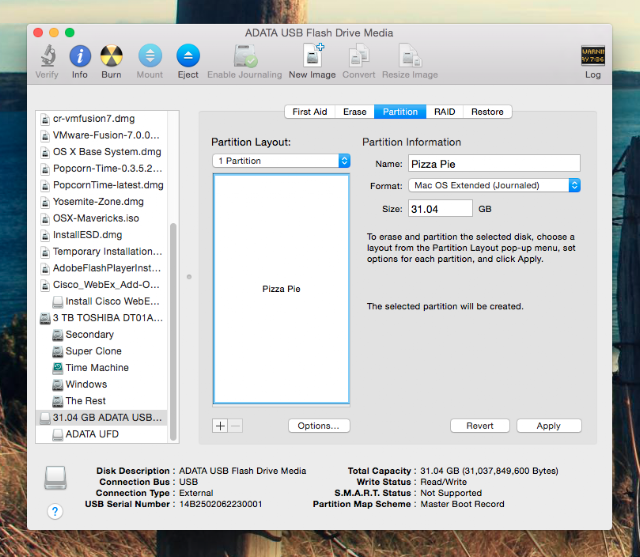Open the Format dropdown menu
The width and height of the screenshot is (640, 557).
click(494, 185)
